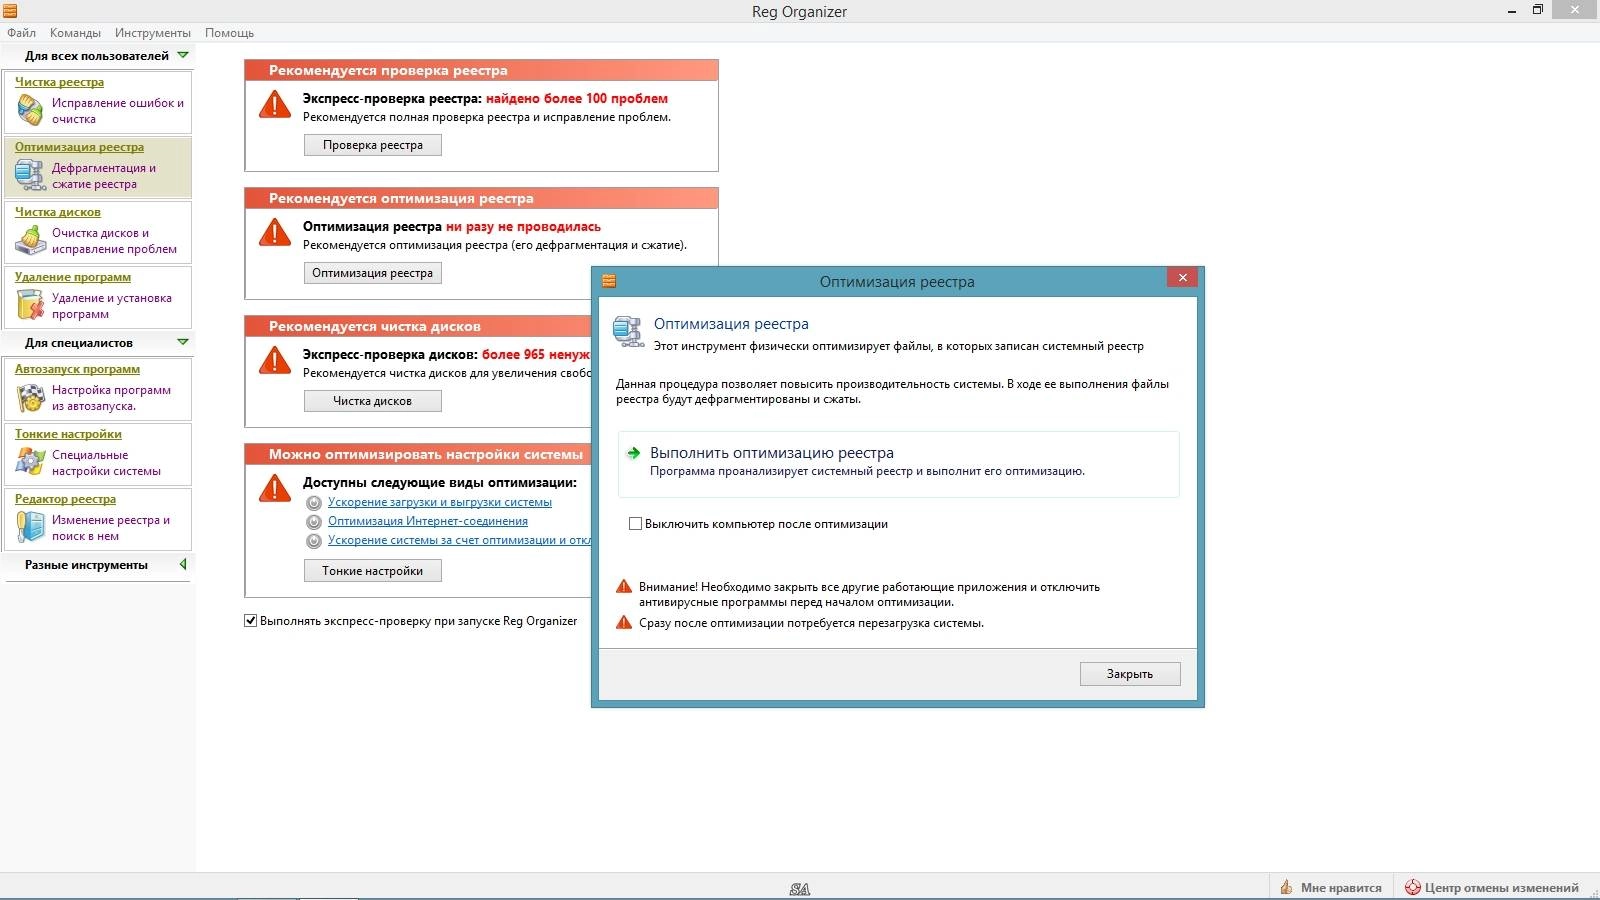Open the Инструменты menu
Screen dimensions: 1600x900
(152, 33)
